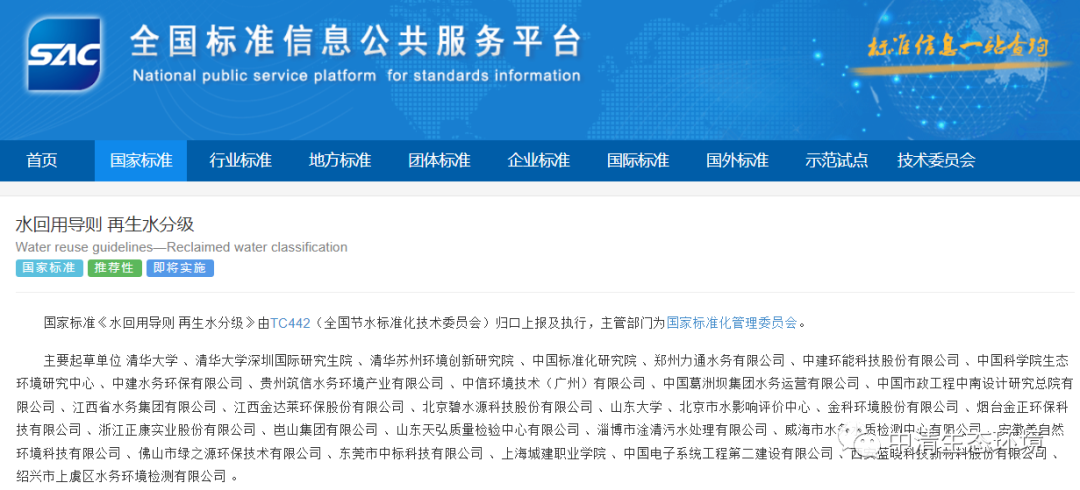Go to 地方标准 section
The width and height of the screenshot is (1080, 490).
(x=340, y=161)
